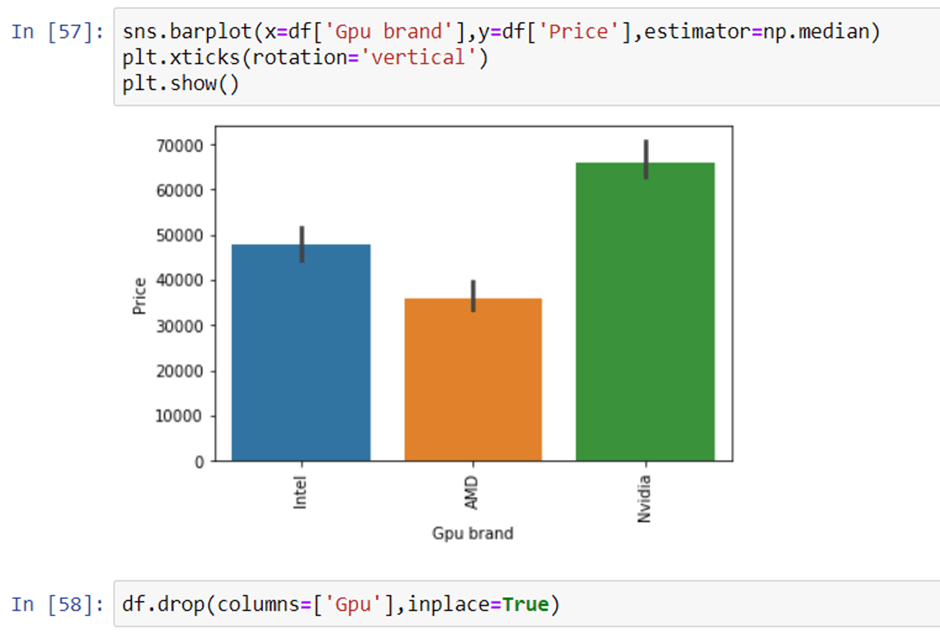
Task: Select the In [58] prompt label
Action: (58, 604)
